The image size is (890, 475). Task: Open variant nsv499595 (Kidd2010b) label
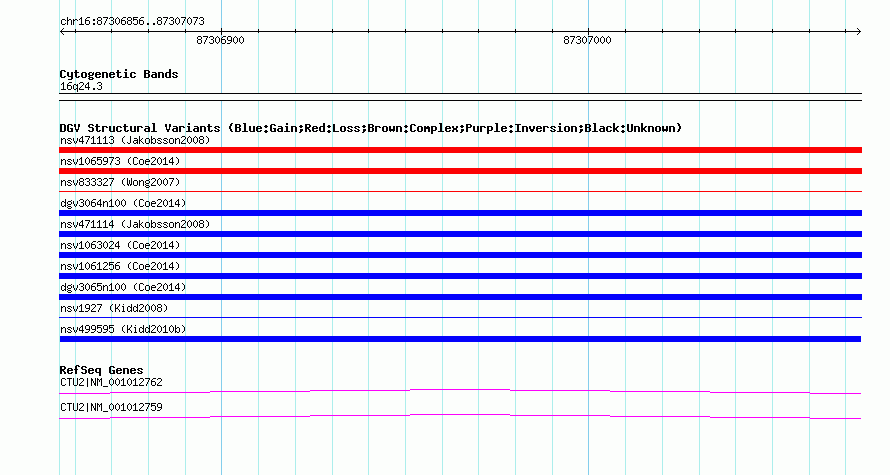click(123, 329)
